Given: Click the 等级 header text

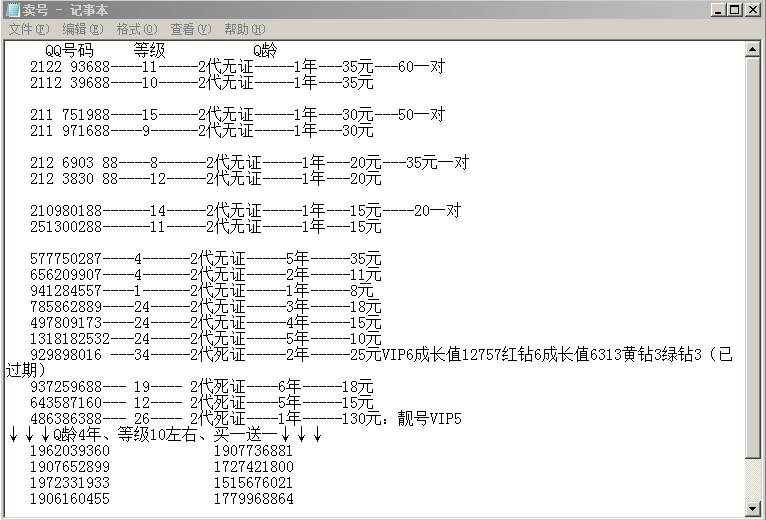Looking at the screenshot, I should pyautogui.click(x=149, y=50).
